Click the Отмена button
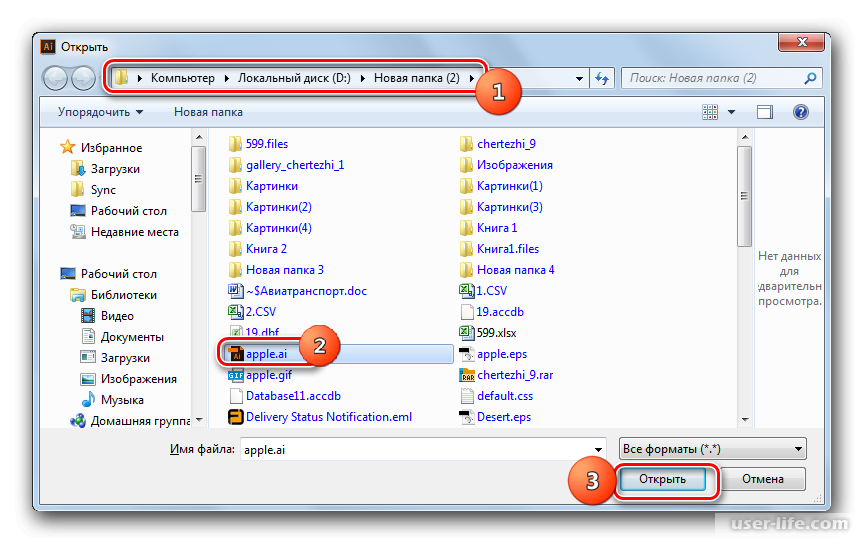This screenshot has height=544, width=864. [763, 479]
